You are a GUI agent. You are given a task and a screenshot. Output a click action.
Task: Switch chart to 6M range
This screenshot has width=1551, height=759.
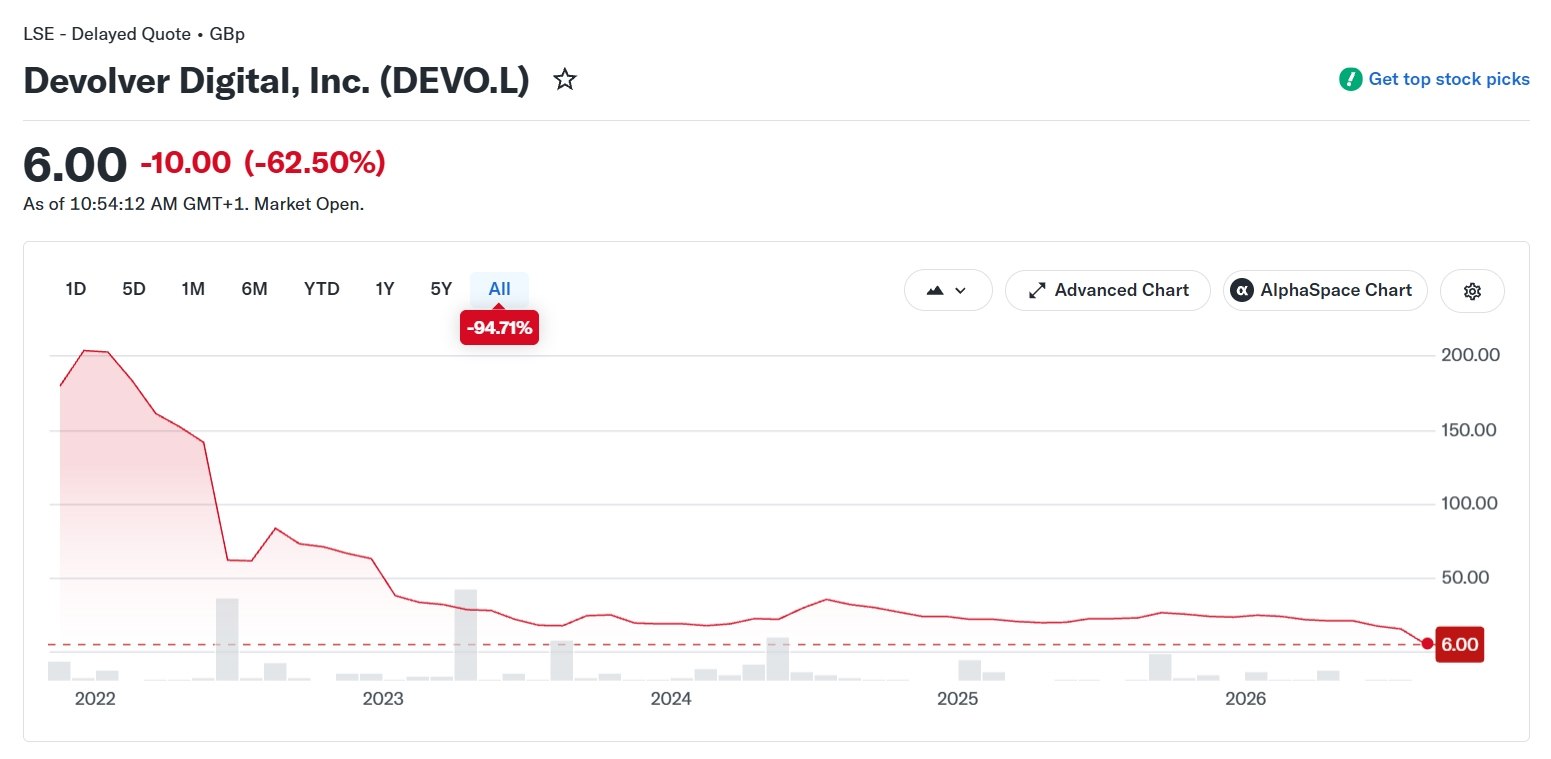(254, 289)
